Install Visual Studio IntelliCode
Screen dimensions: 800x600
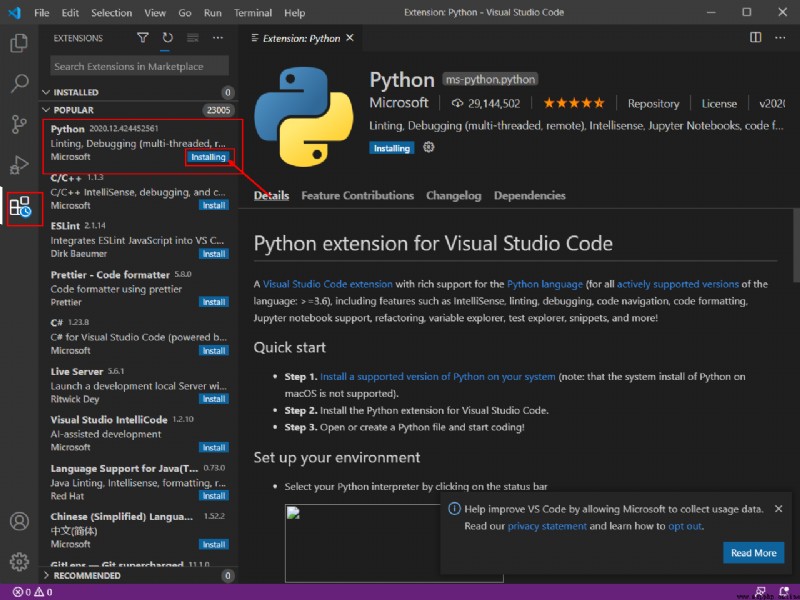point(214,447)
